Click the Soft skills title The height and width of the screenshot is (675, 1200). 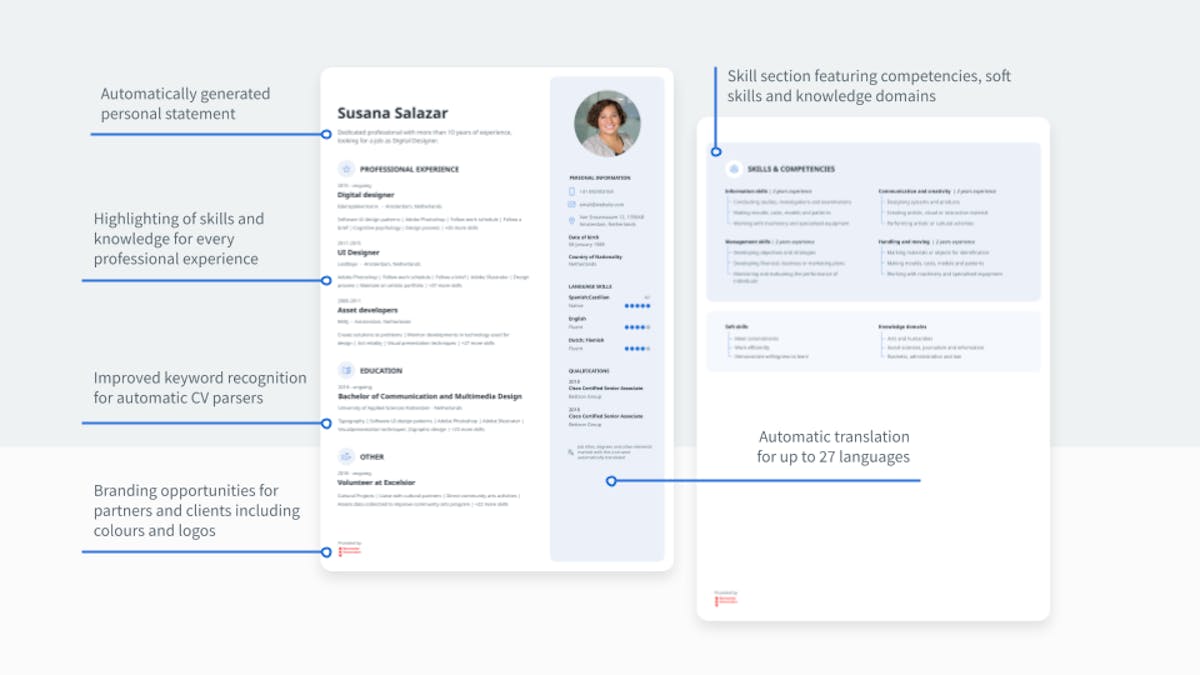[x=735, y=326]
